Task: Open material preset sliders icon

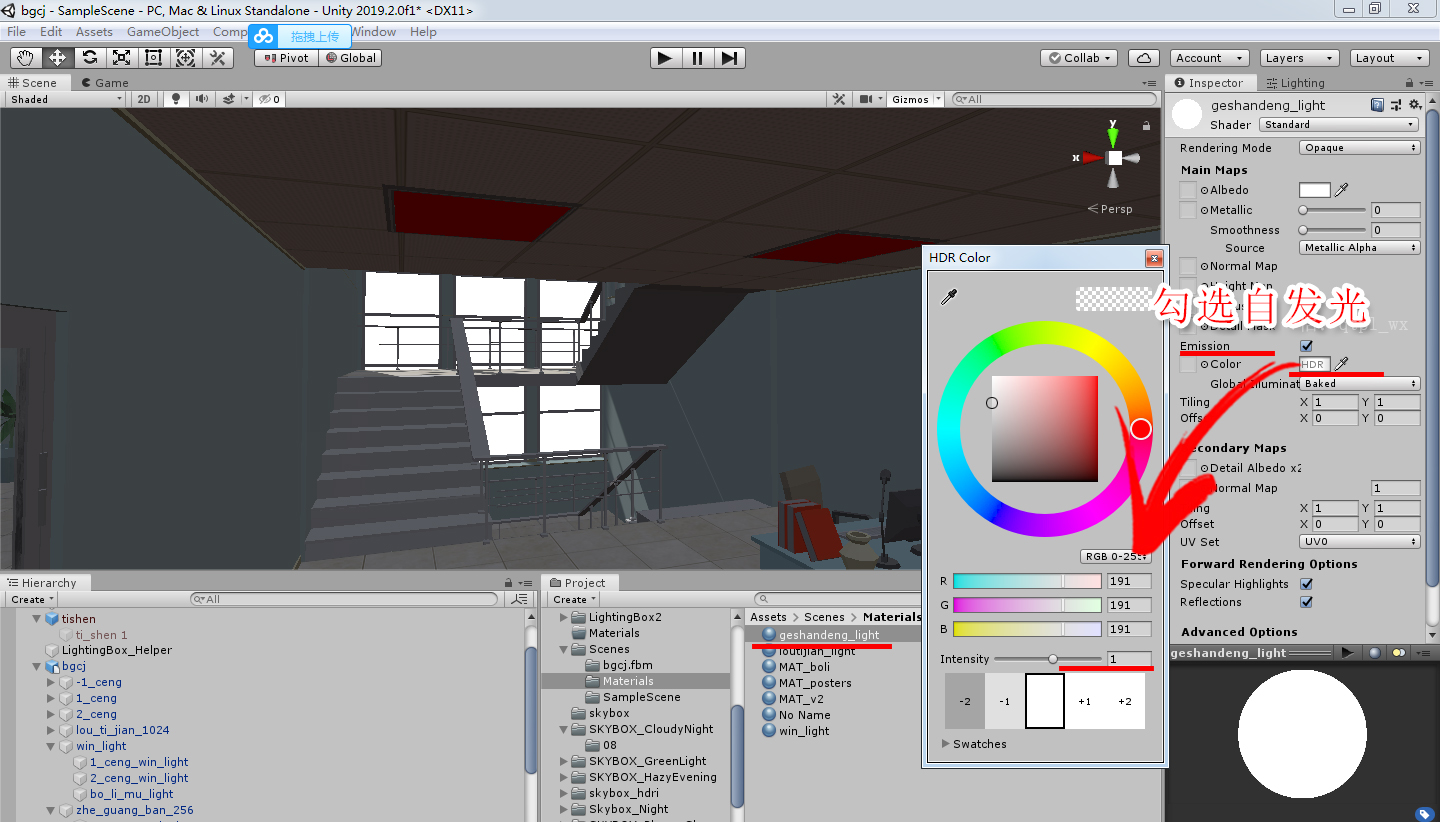Action: [x=1396, y=104]
